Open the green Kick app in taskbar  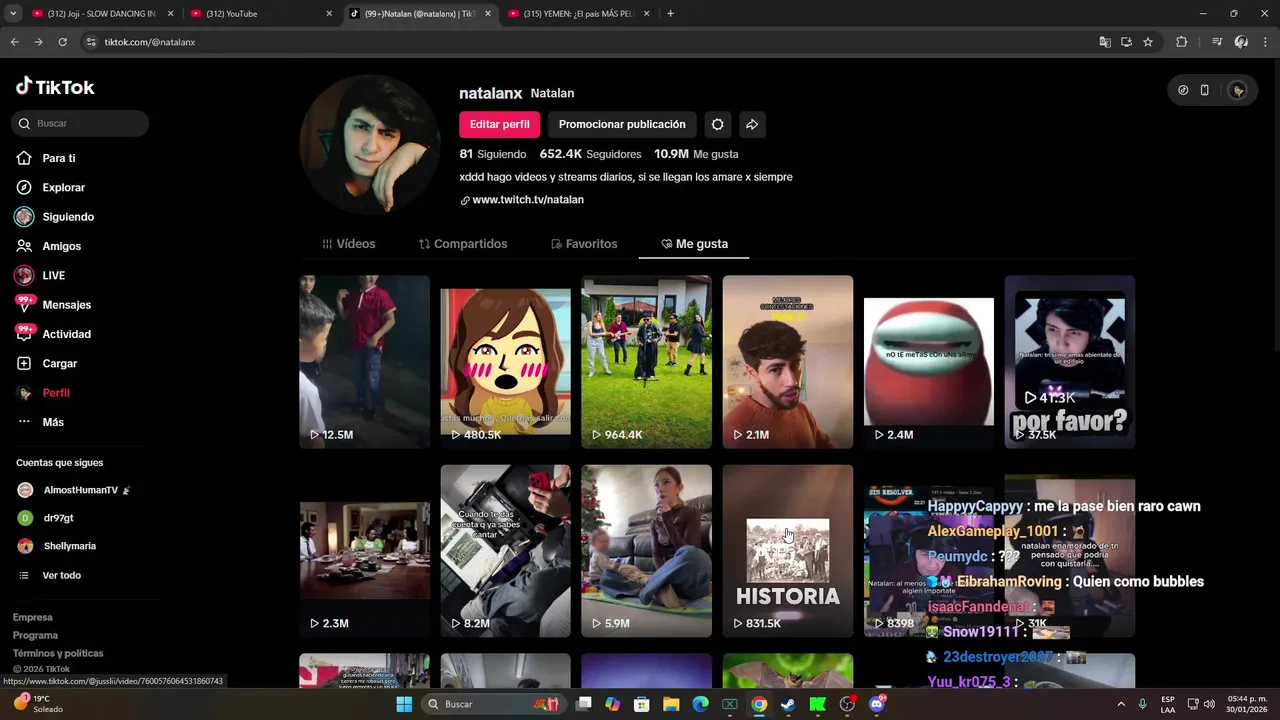click(817, 704)
